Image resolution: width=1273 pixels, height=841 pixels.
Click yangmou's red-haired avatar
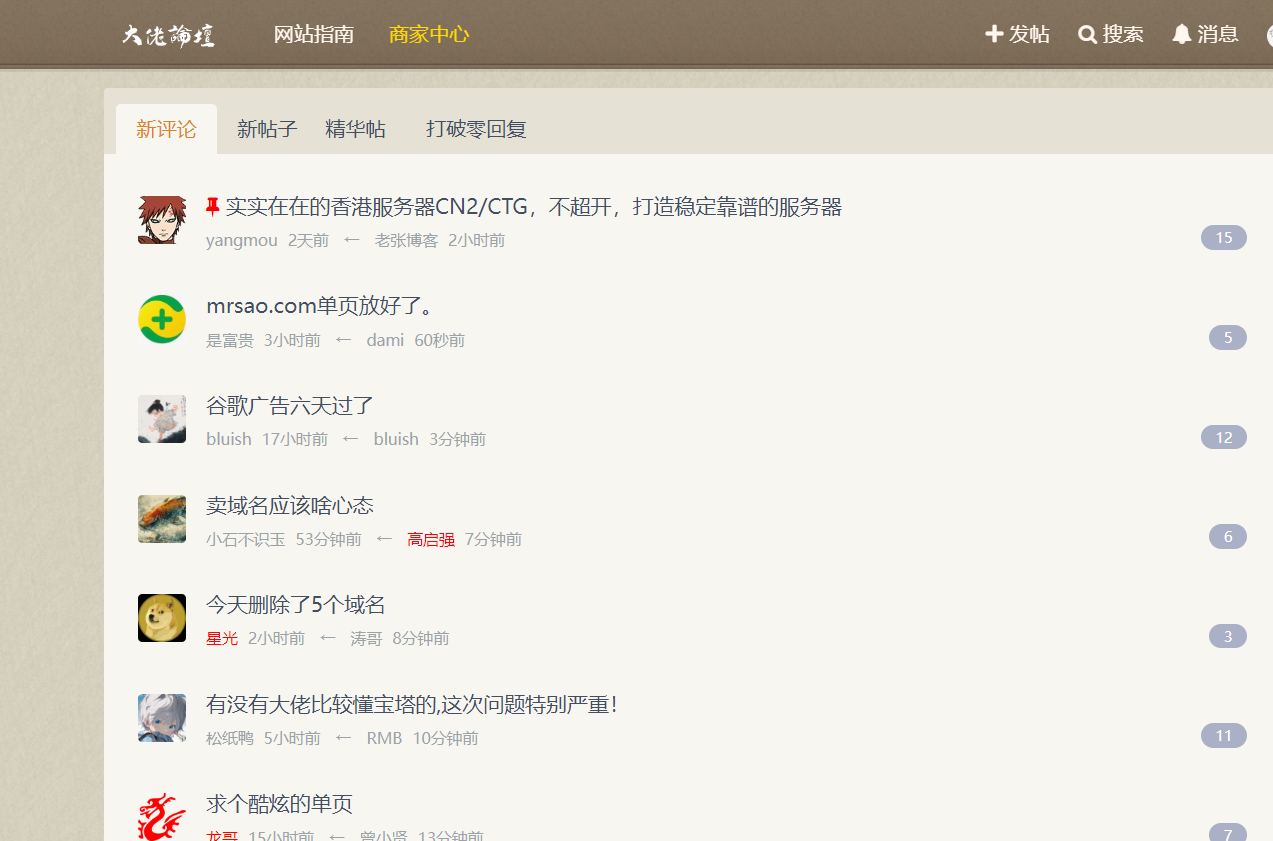point(162,220)
